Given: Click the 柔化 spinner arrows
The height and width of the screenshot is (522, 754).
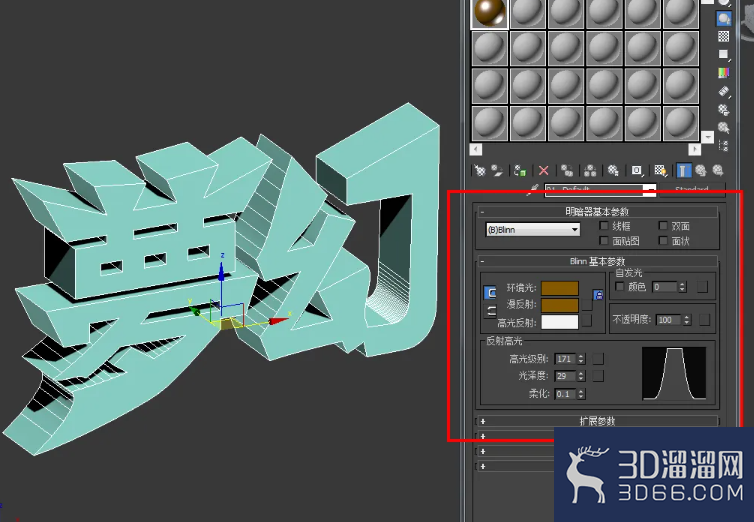Looking at the screenshot, I should pos(581,394).
